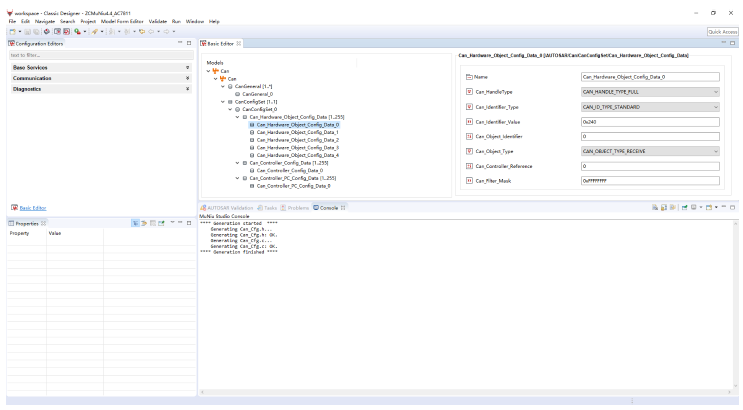Open dropdown arrow next to New icon
743x410 pixels.
coord(20,32)
